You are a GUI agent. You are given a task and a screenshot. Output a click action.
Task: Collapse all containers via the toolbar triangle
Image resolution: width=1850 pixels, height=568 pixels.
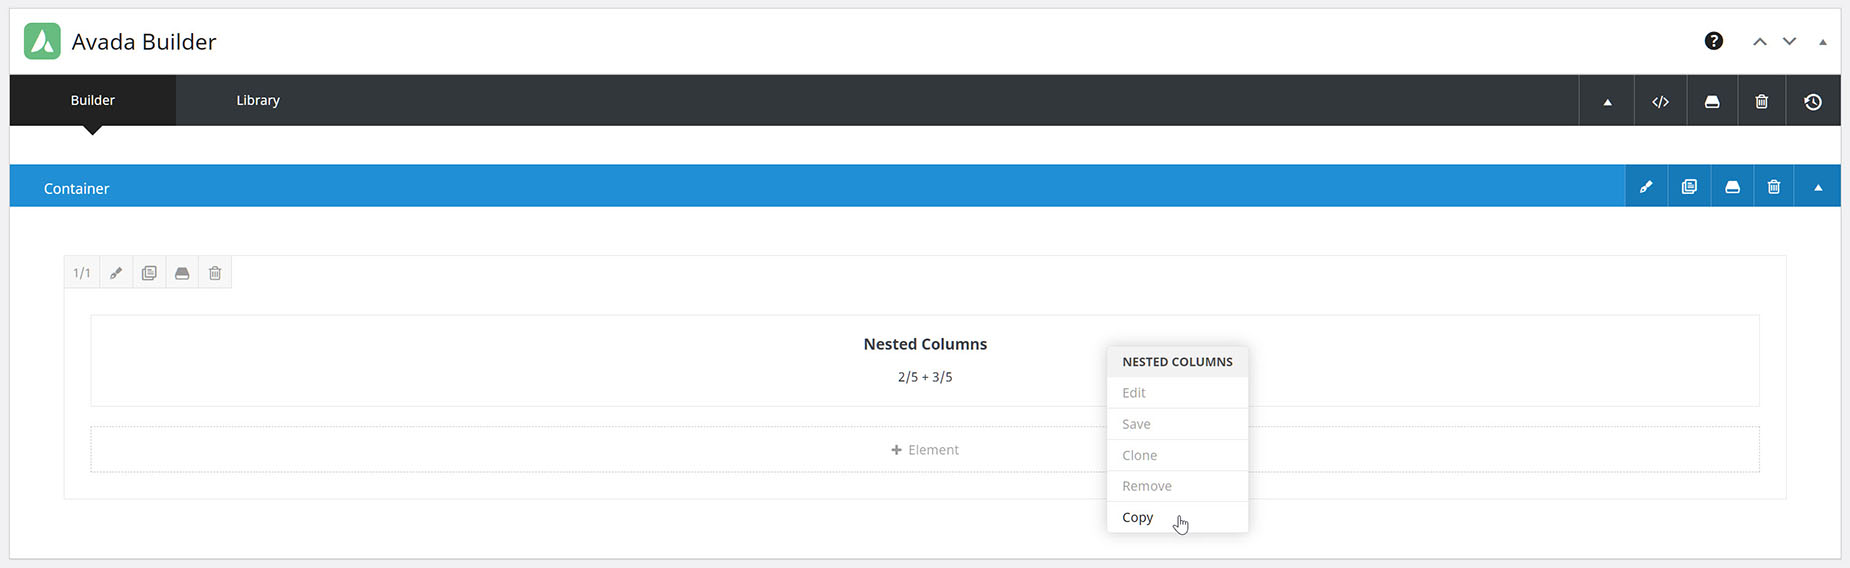pyautogui.click(x=1607, y=101)
